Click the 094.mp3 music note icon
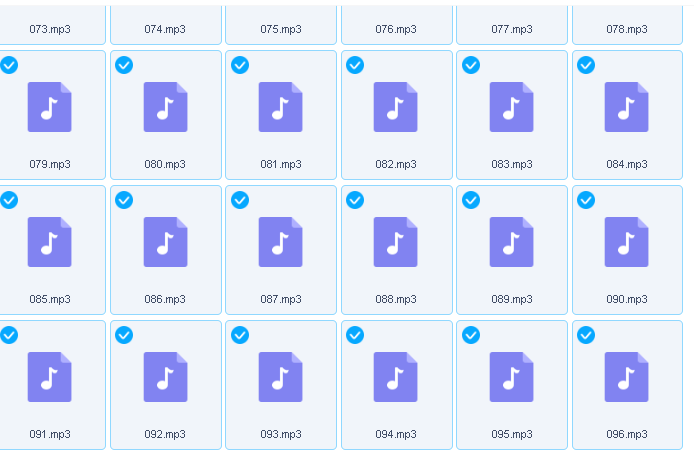This screenshot has width=694, height=454. (x=396, y=377)
